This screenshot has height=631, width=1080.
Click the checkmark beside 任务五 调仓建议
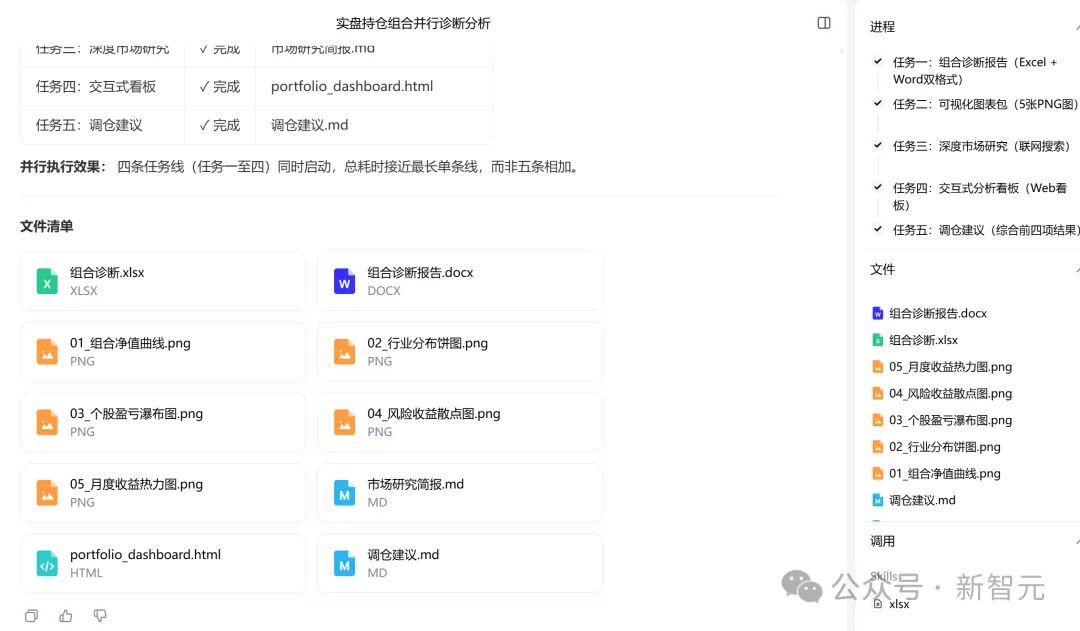[878, 229]
